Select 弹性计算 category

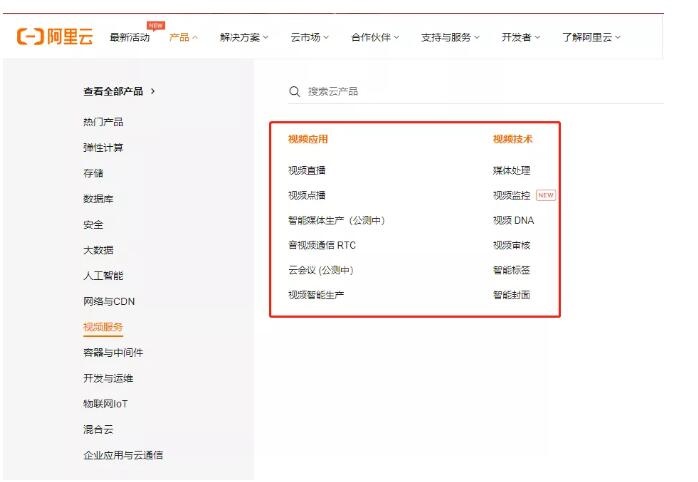pyautogui.click(x=103, y=148)
